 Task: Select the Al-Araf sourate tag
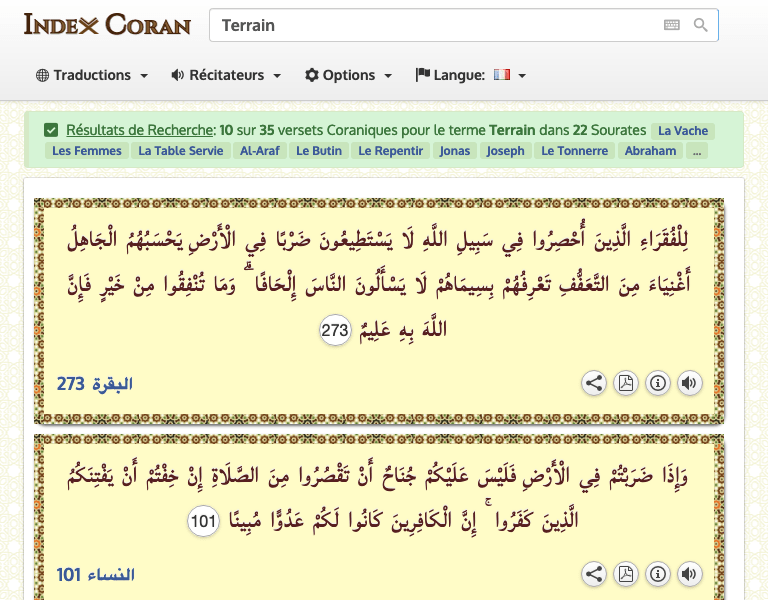click(260, 151)
